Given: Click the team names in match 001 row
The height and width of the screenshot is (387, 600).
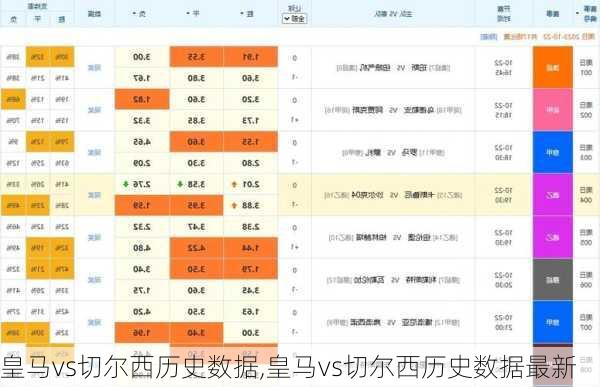Looking at the screenshot, I should click(393, 68).
